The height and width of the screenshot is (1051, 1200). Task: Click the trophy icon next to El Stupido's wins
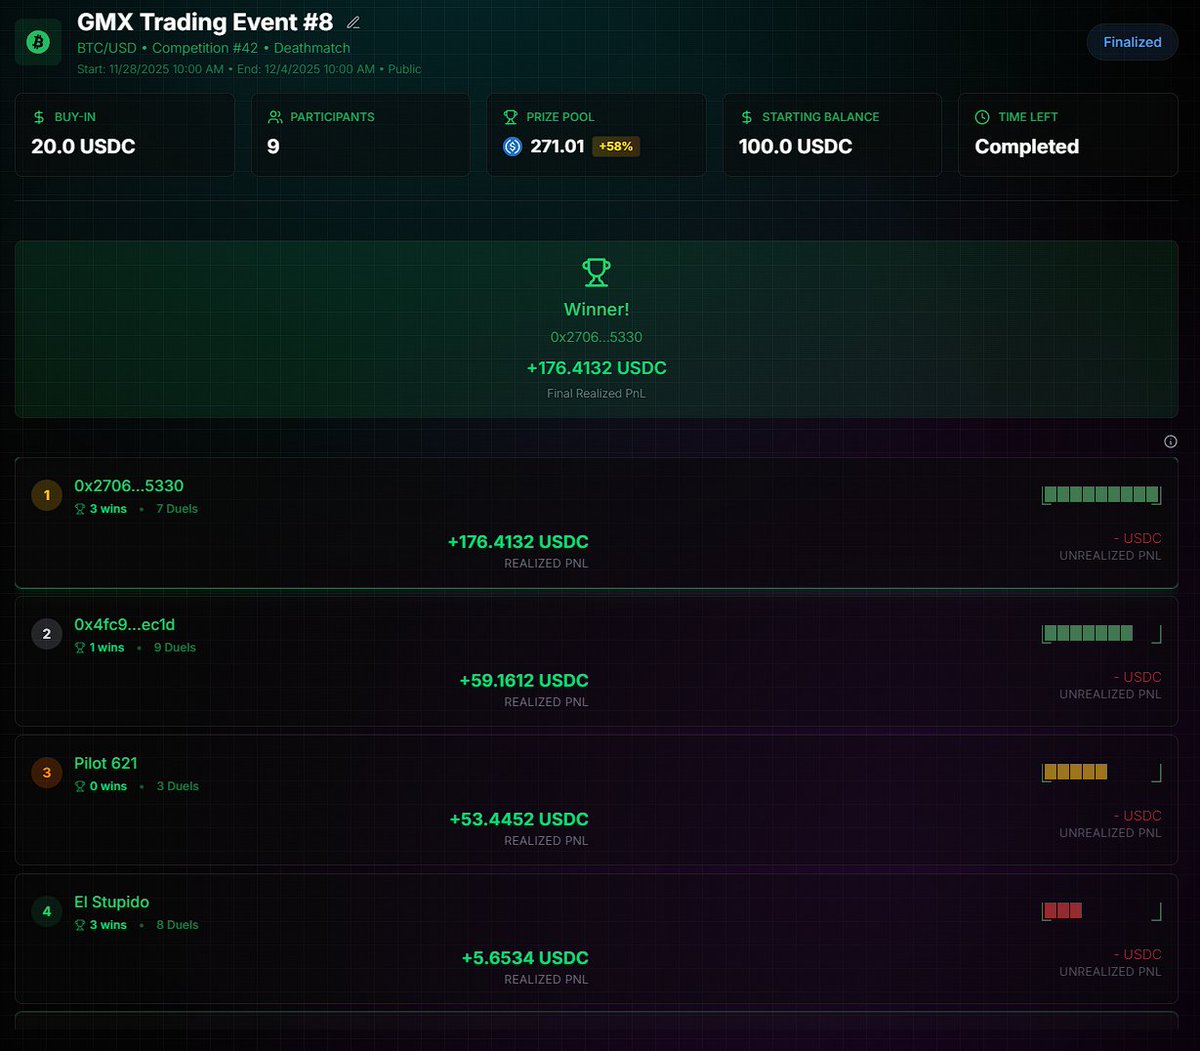[80, 926]
